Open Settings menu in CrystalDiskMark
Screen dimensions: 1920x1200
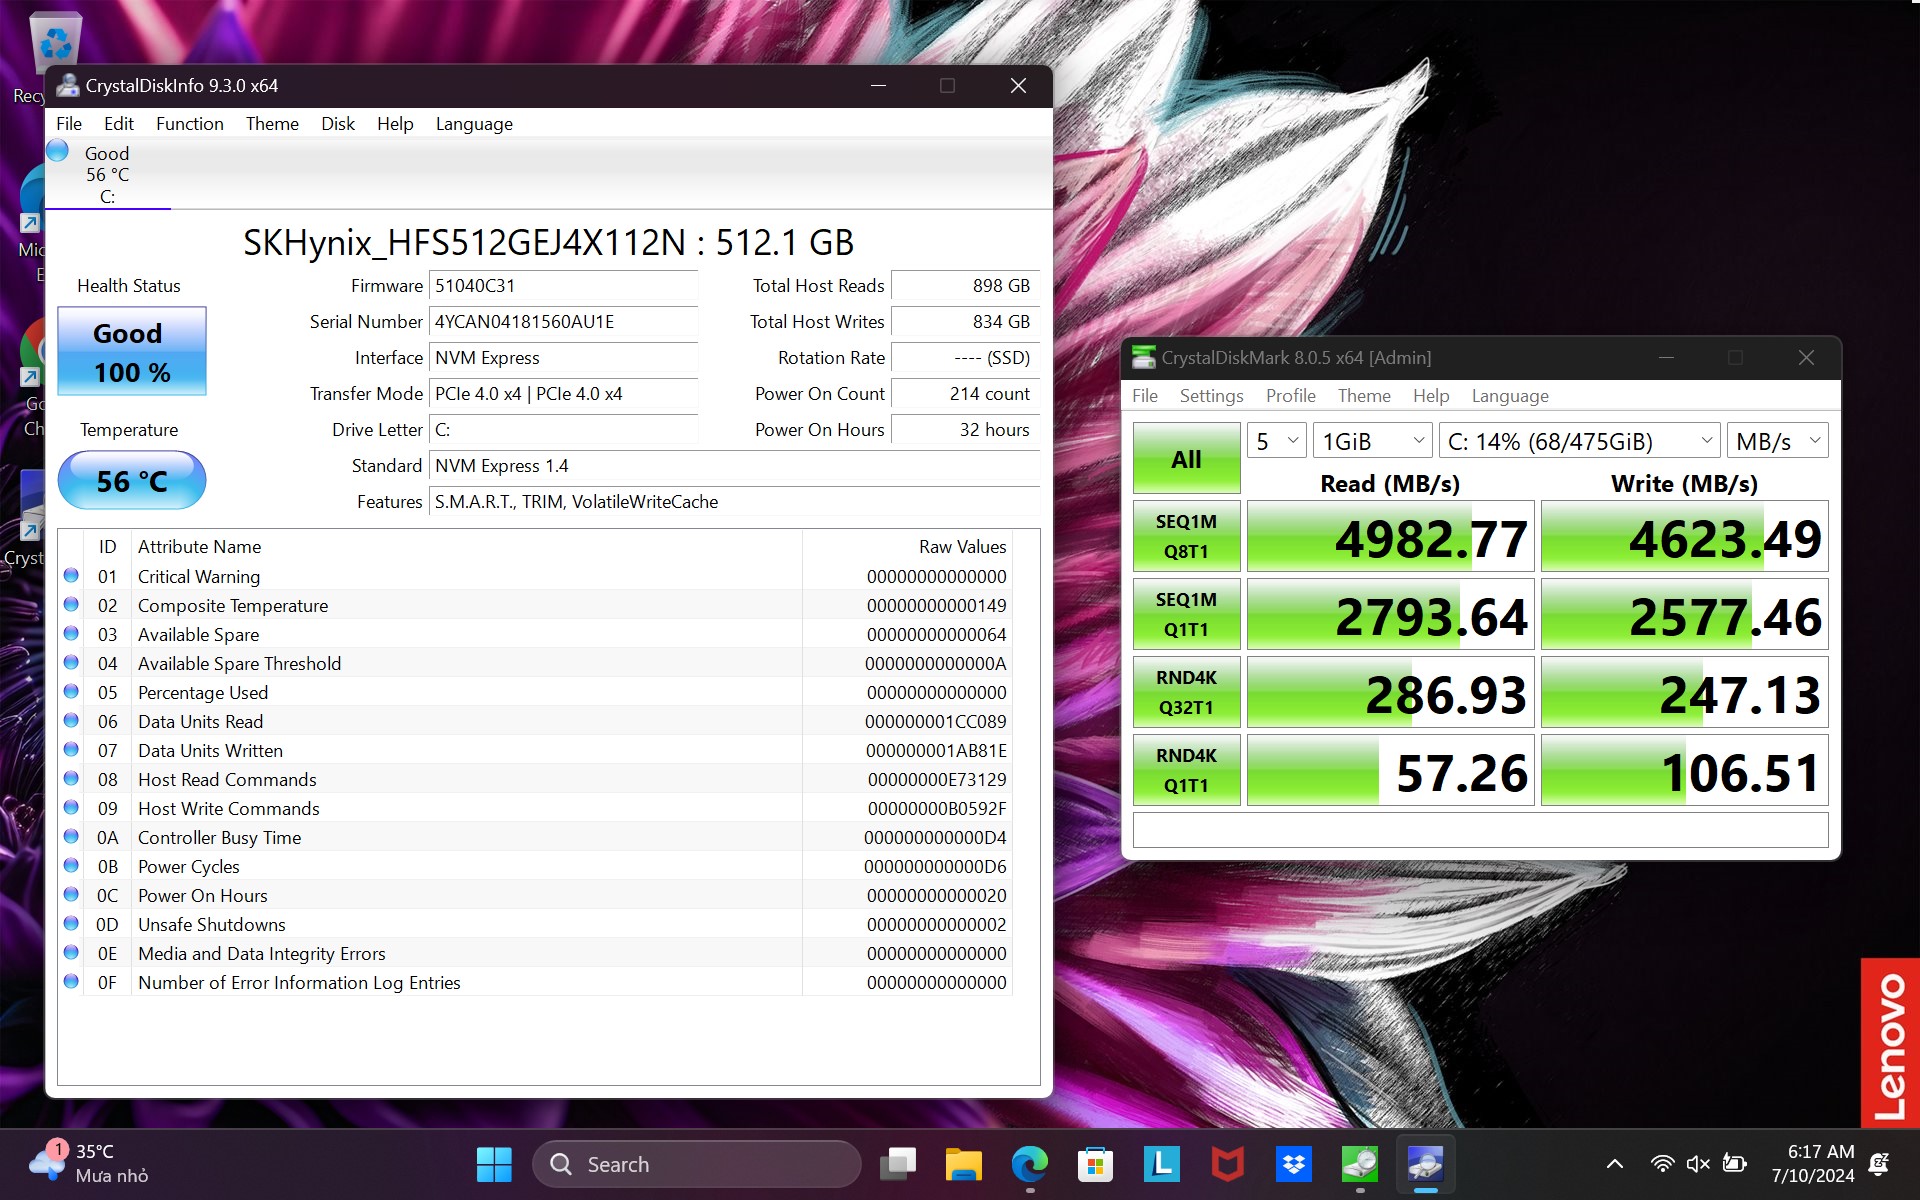1211,395
